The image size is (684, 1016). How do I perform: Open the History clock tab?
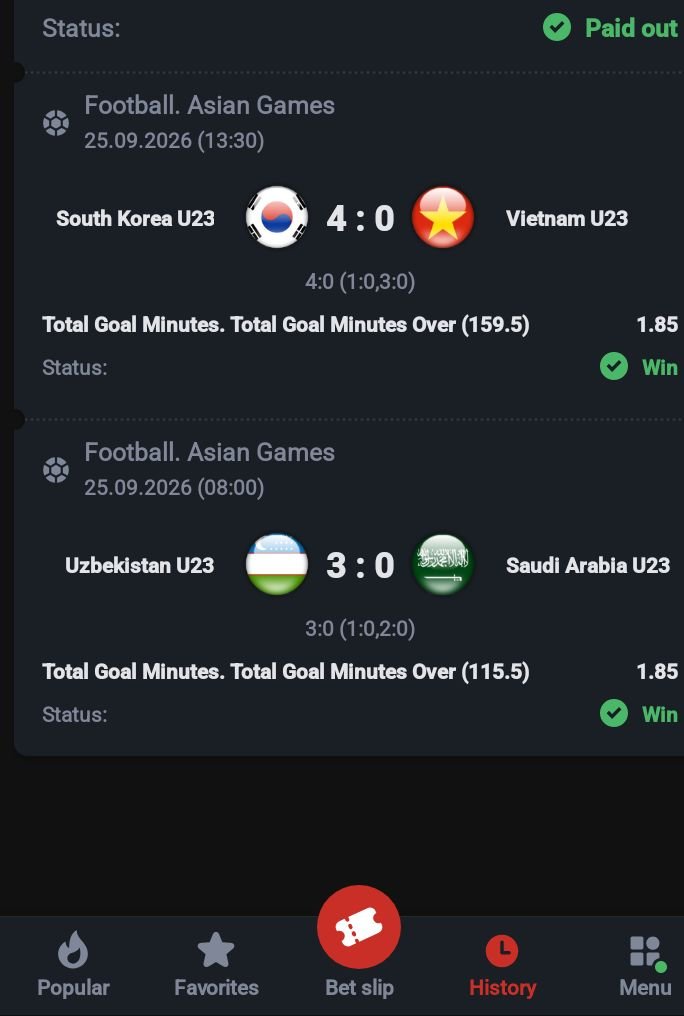click(x=502, y=964)
